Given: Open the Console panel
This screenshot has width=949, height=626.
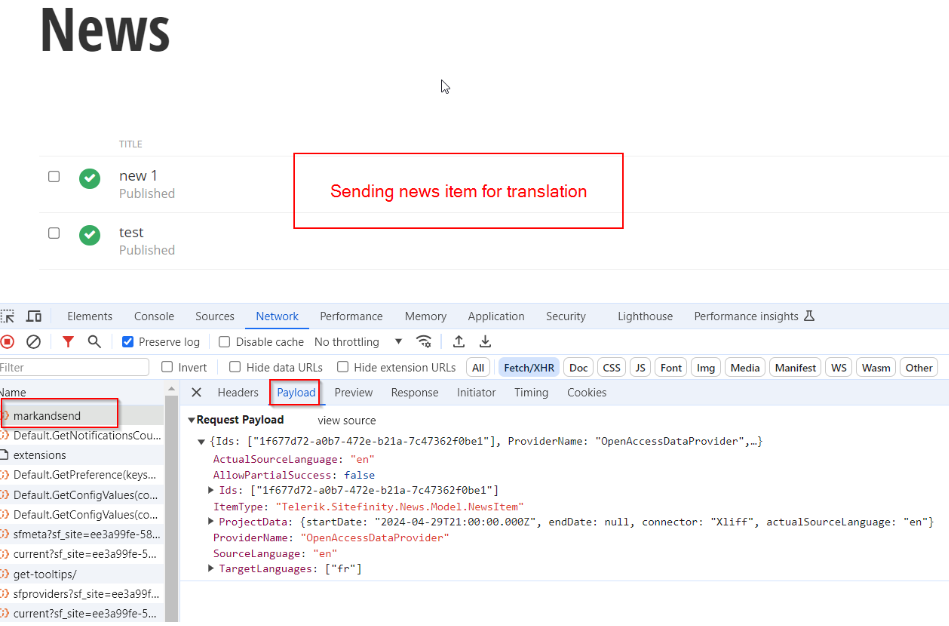Looking at the screenshot, I should [x=154, y=316].
